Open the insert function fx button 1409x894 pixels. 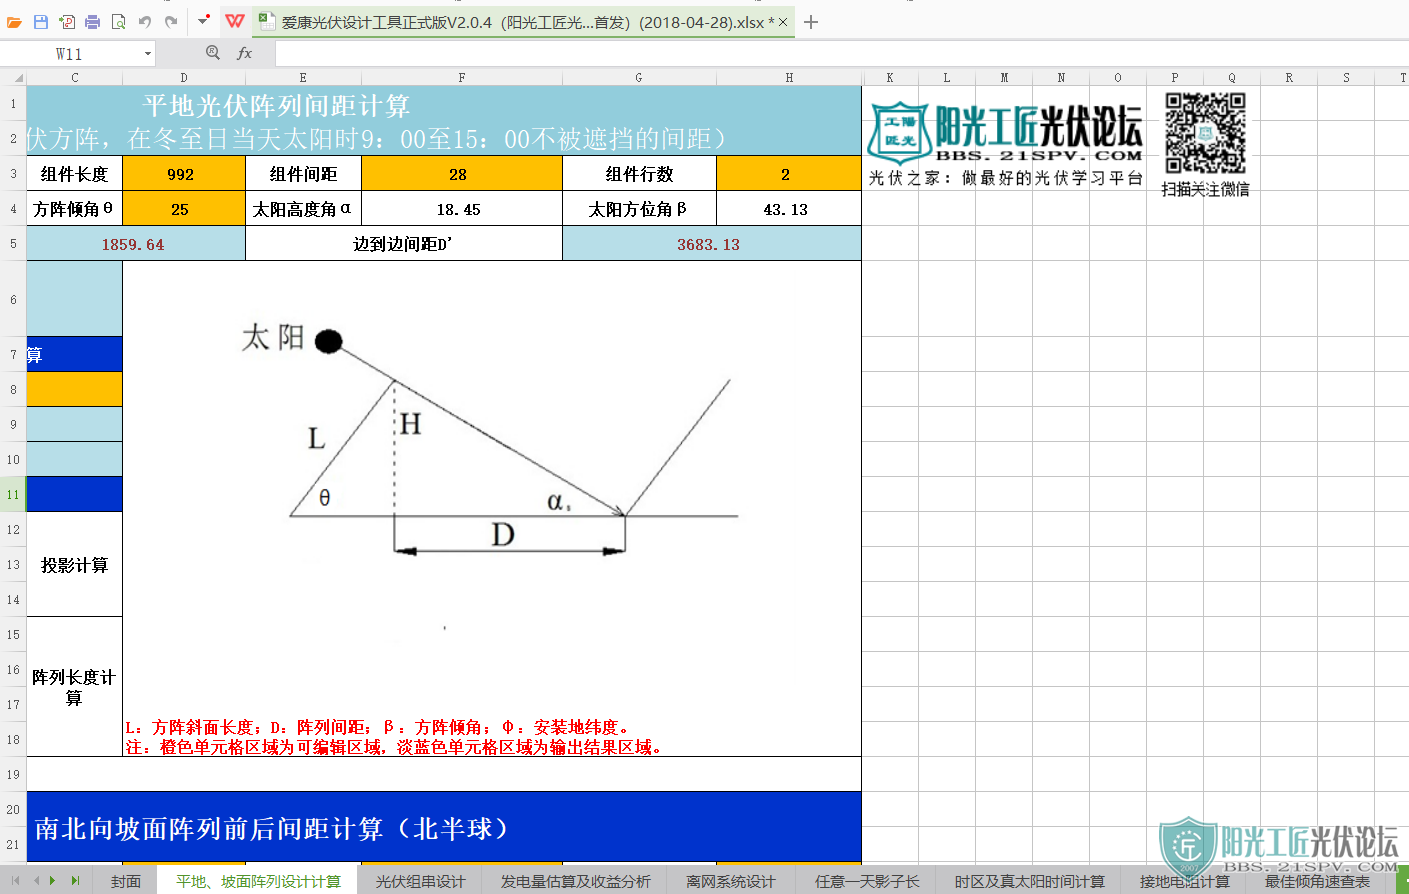(x=244, y=53)
